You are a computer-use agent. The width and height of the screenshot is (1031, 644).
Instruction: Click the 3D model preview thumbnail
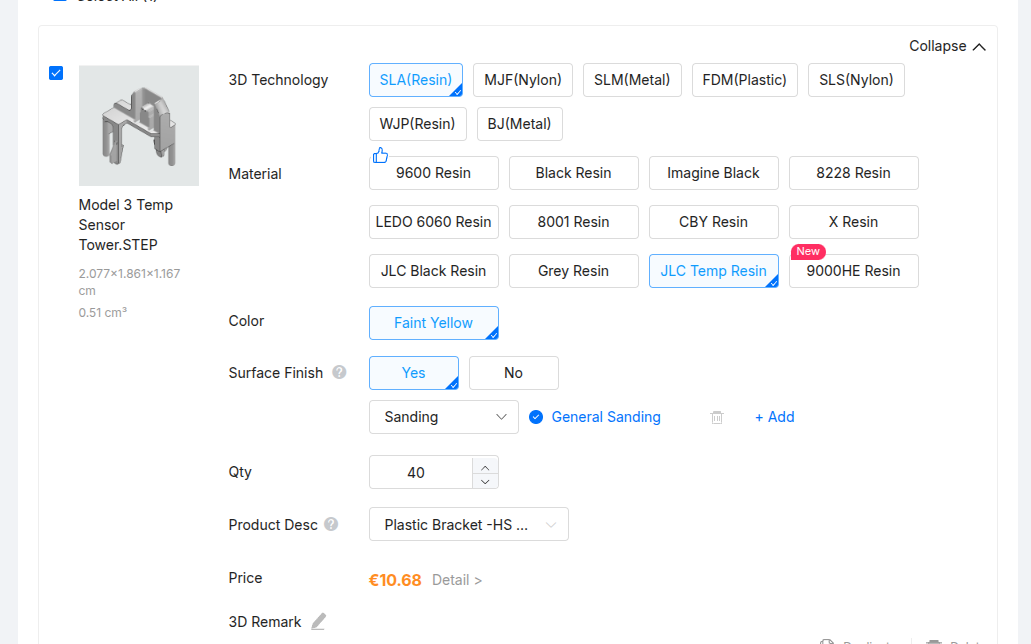coord(139,126)
